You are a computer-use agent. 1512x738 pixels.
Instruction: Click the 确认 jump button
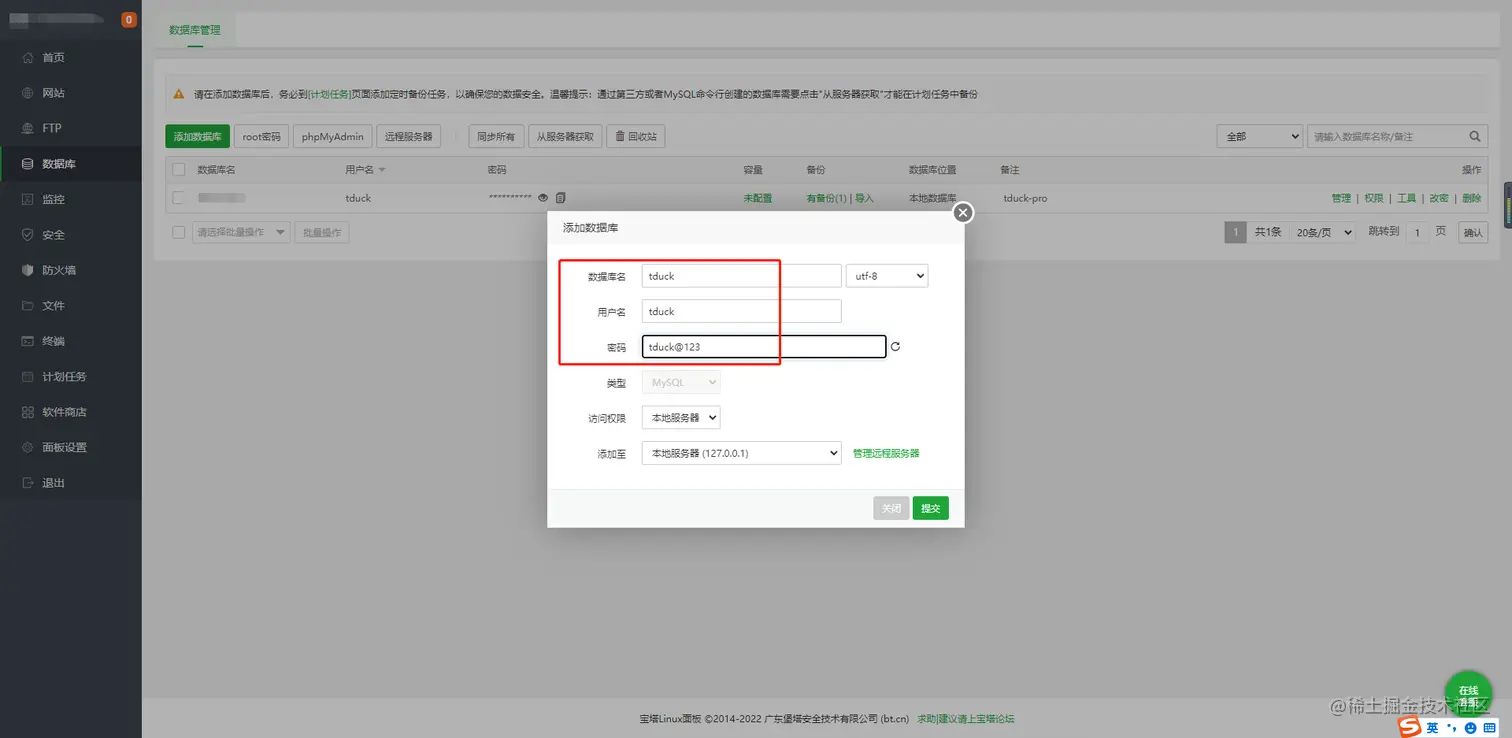point(1473,232)
